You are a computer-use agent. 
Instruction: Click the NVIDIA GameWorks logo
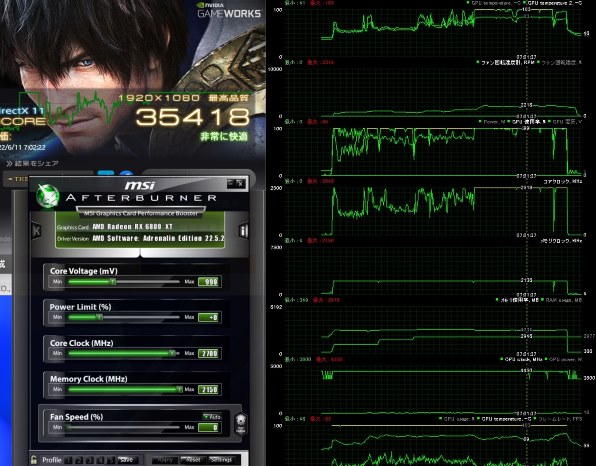point(229,11)
